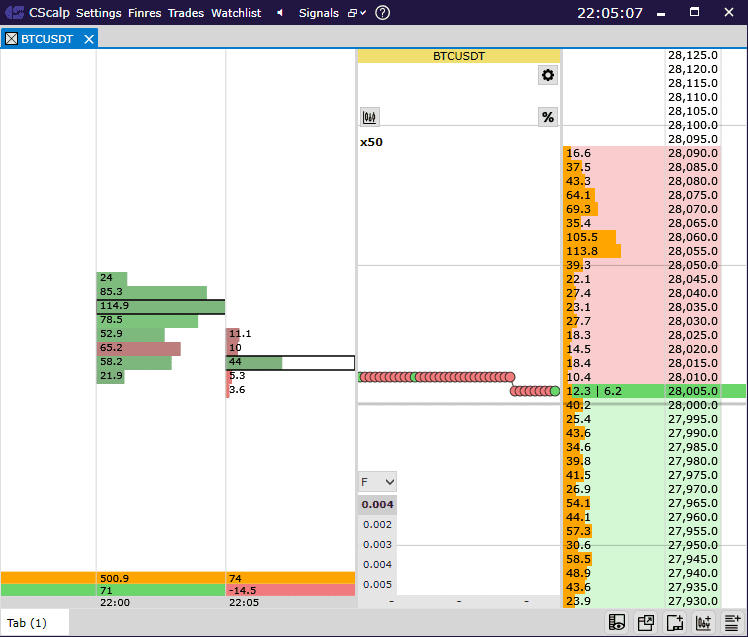Click the -14.5 delta cell
Screen dimensions: 748x637
(291, 590)
